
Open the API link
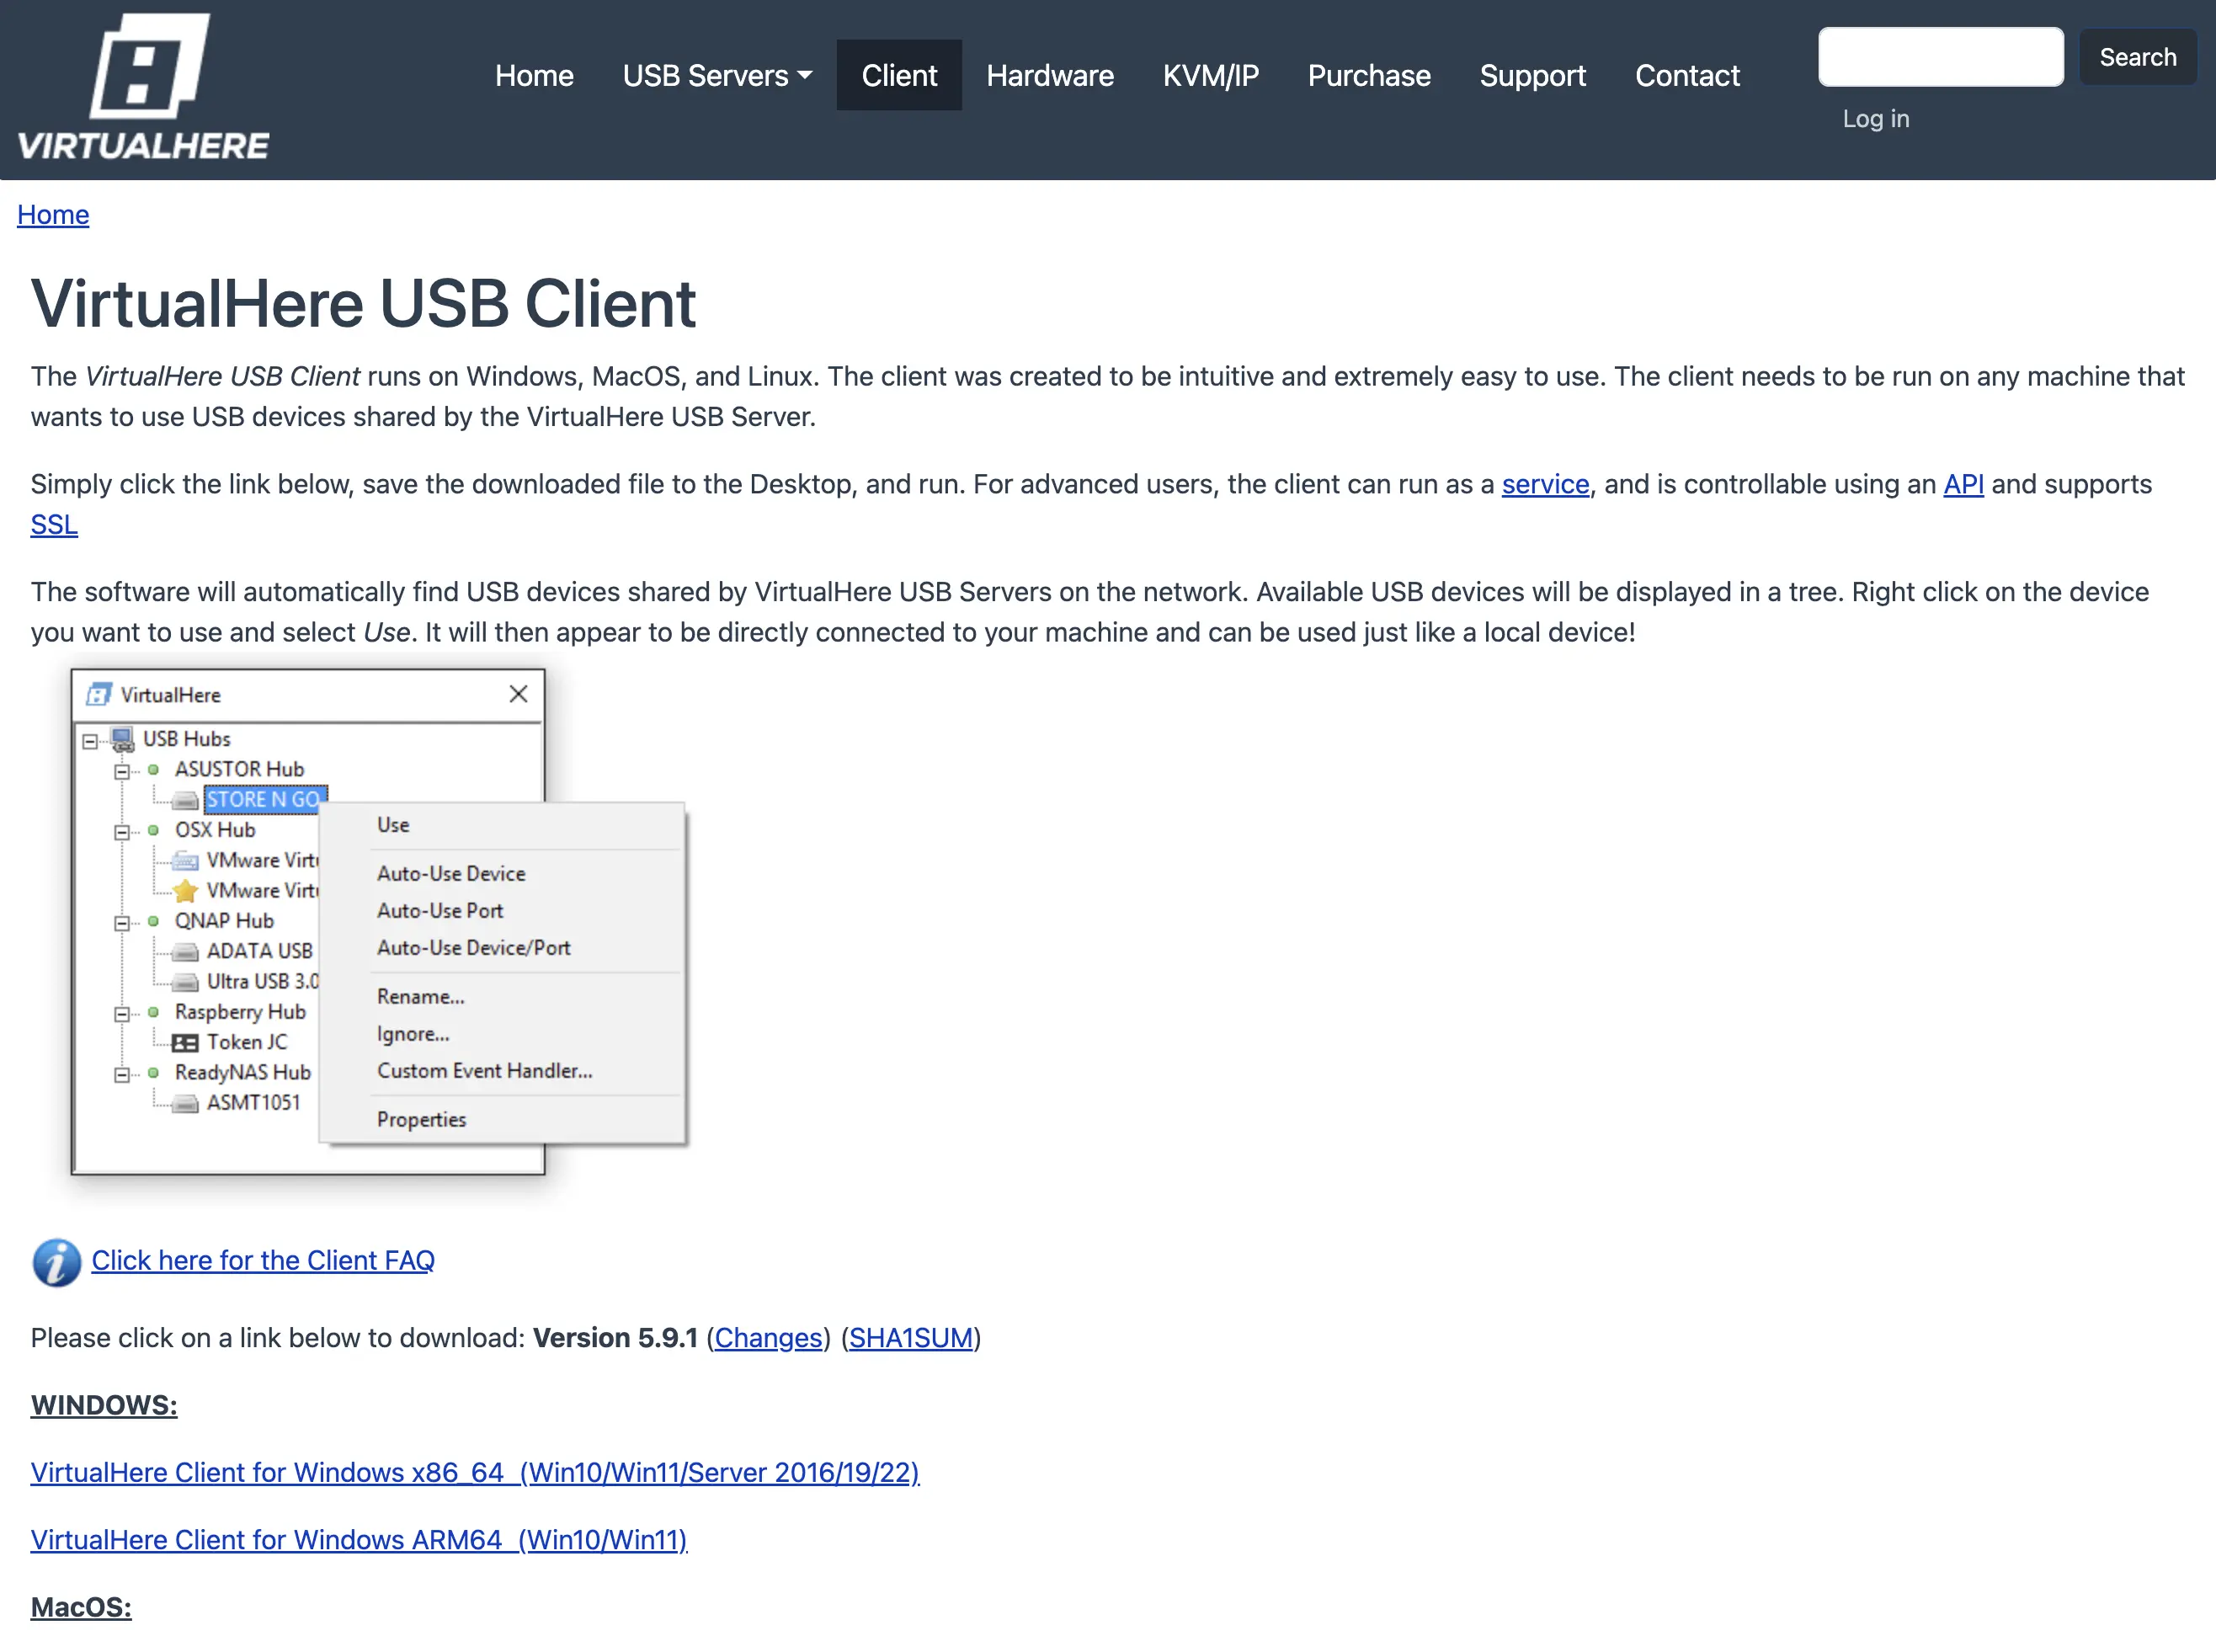(1963, 485)
